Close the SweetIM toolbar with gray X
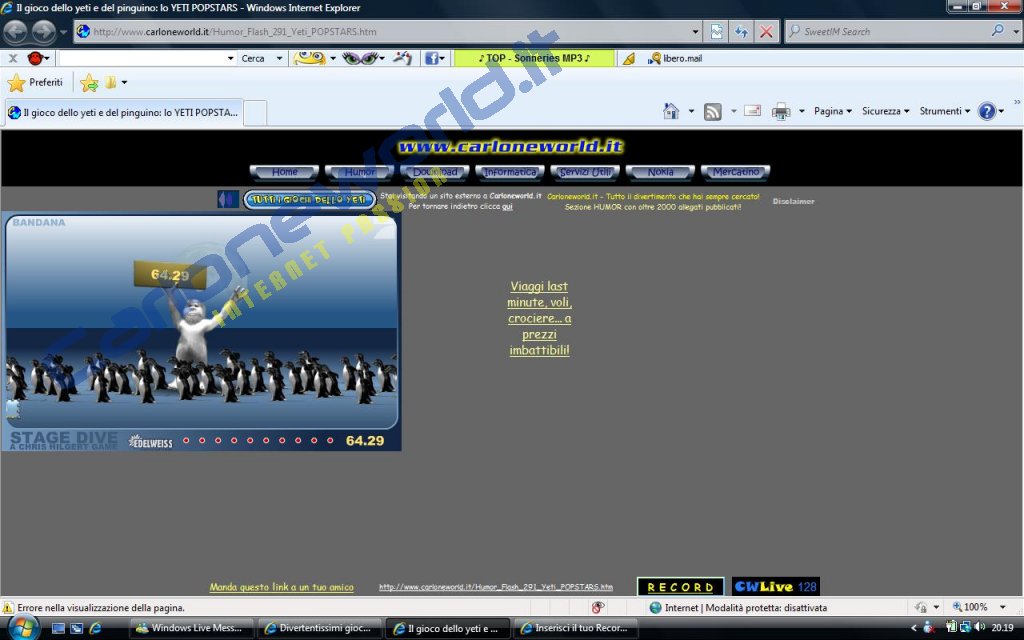This screenshot has width=1024, height=640. point(12,58)
